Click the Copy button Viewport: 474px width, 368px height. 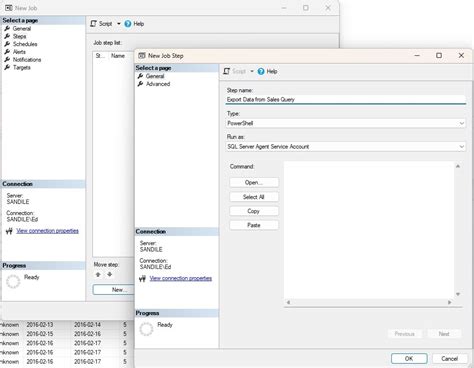coord(254,211)
